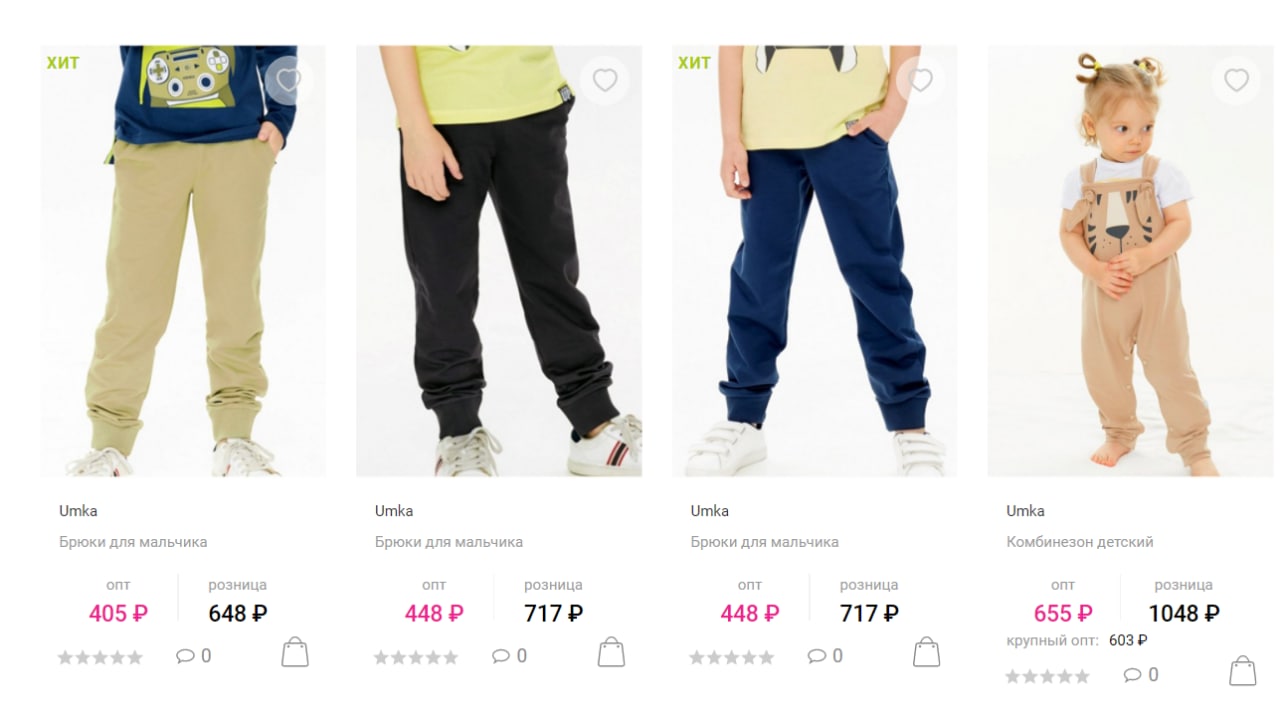Open 'Комбинезон детский' product link

point(1080,542)
